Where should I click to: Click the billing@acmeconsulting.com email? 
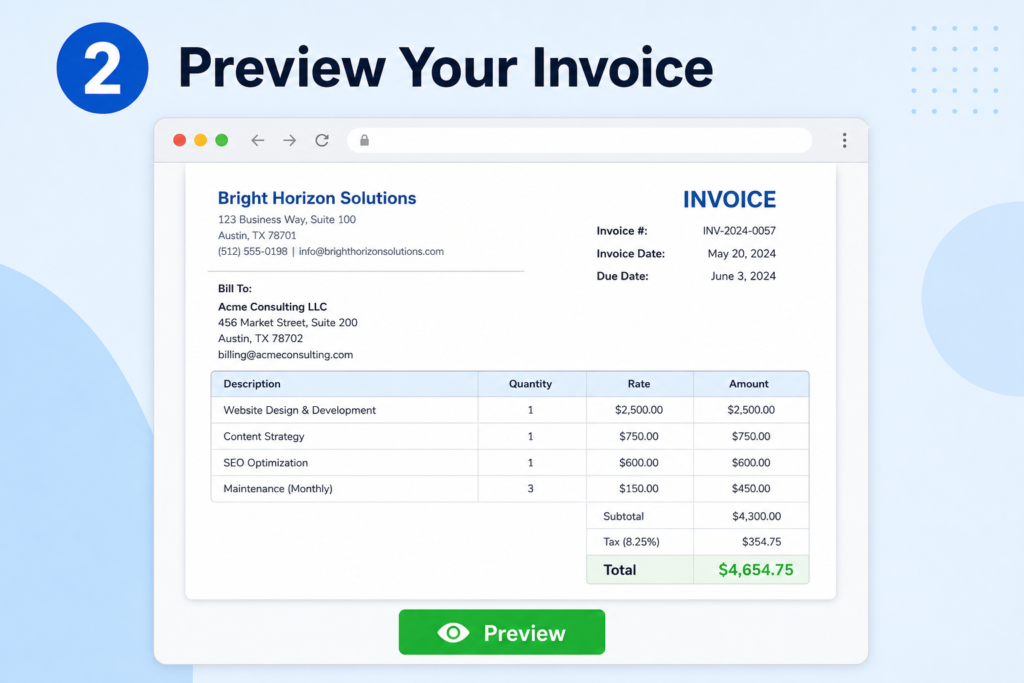pos(285,355)
